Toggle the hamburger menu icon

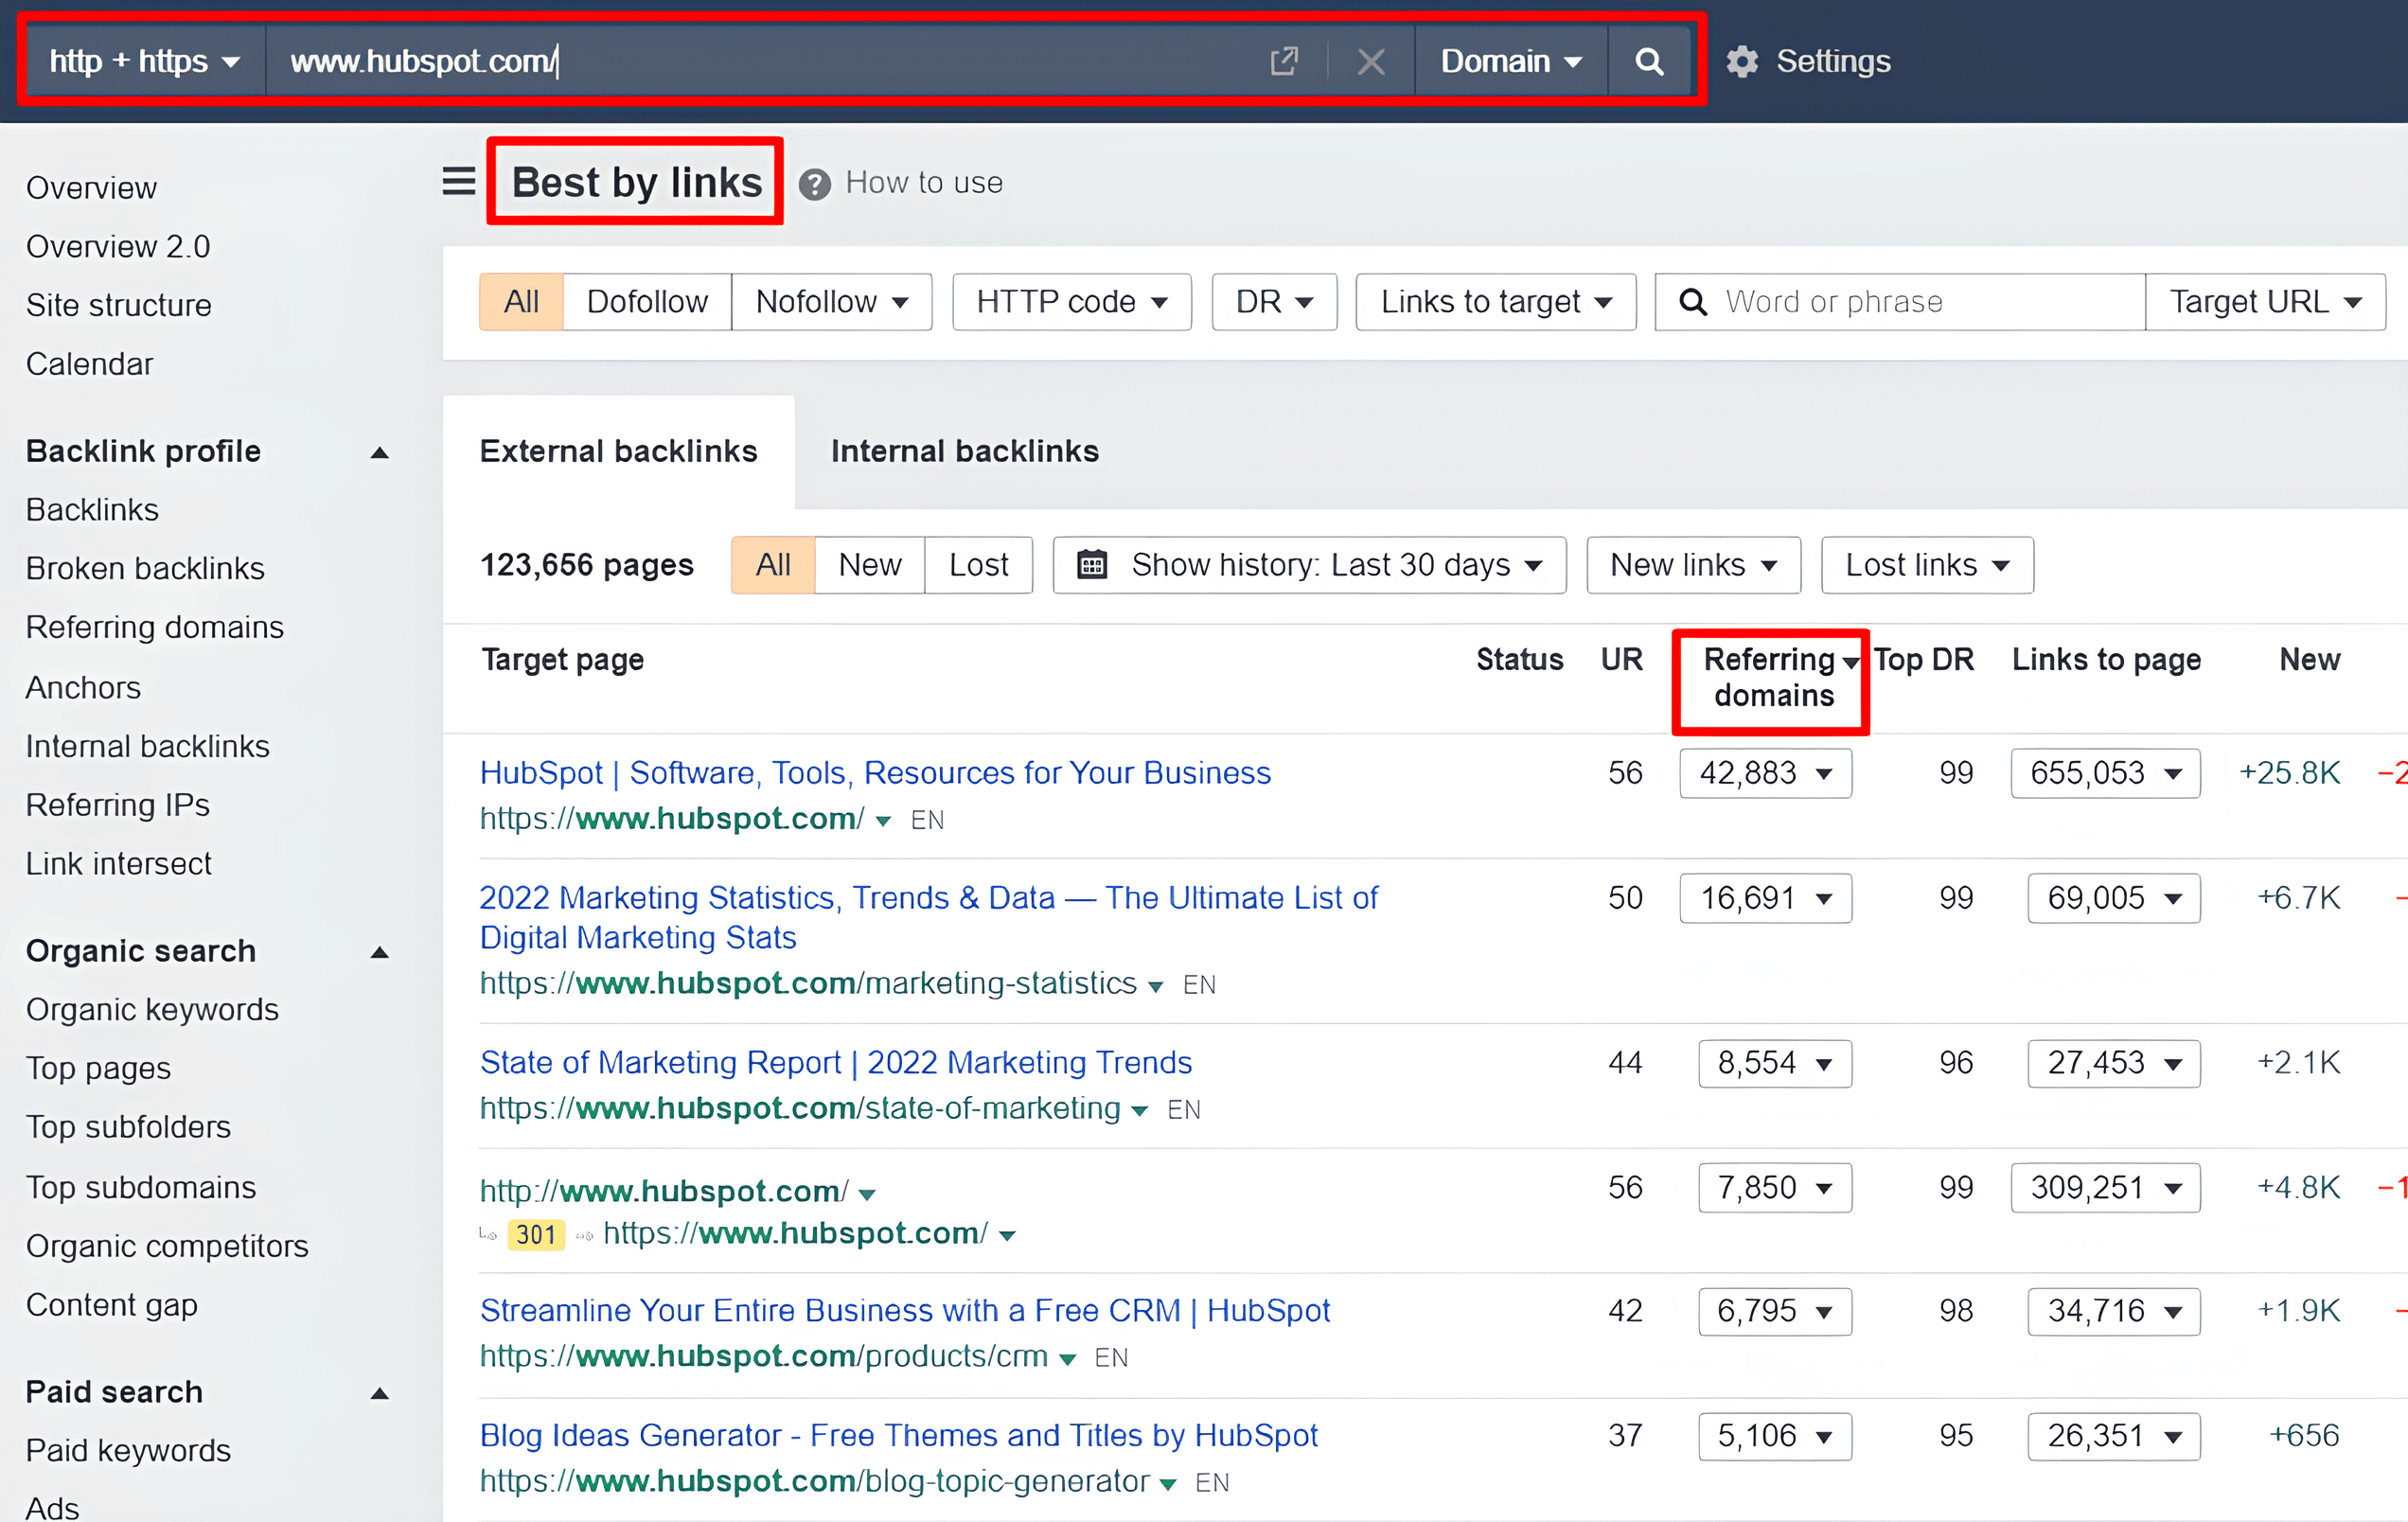click(x=459, y=182)
